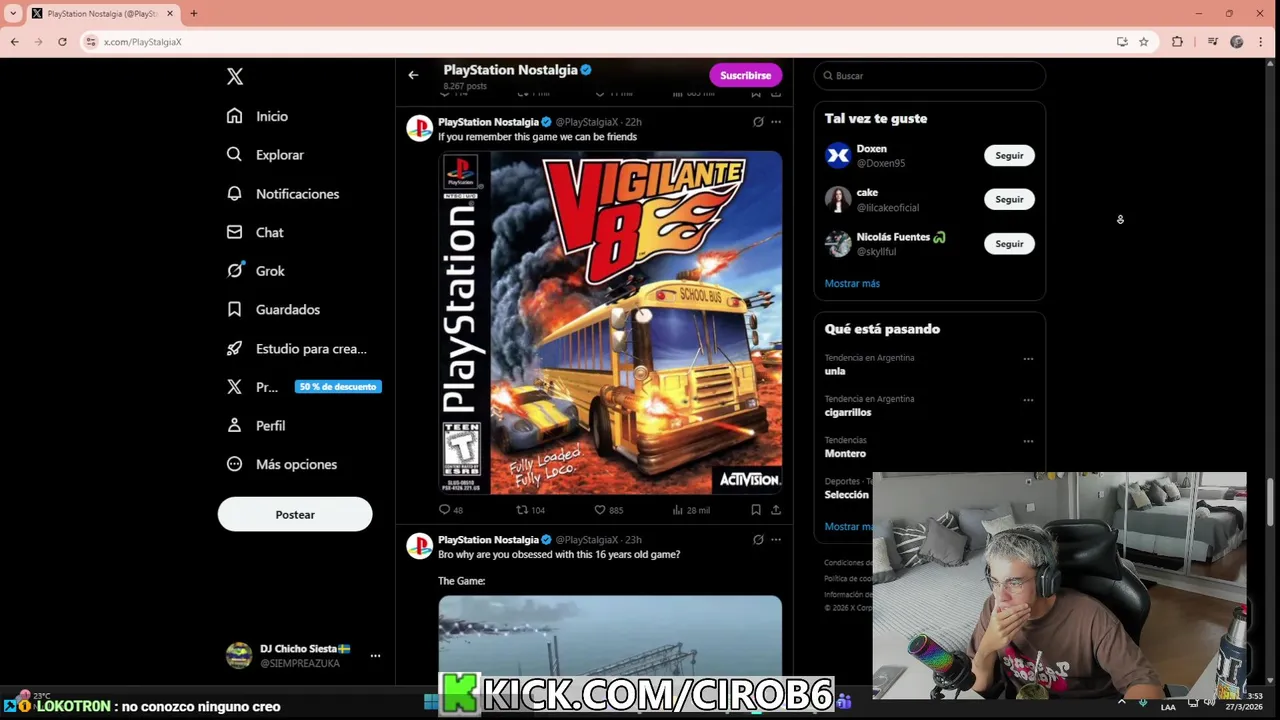Open more options on 16 years old game post
1280x720 pixels.
(776, 540)
